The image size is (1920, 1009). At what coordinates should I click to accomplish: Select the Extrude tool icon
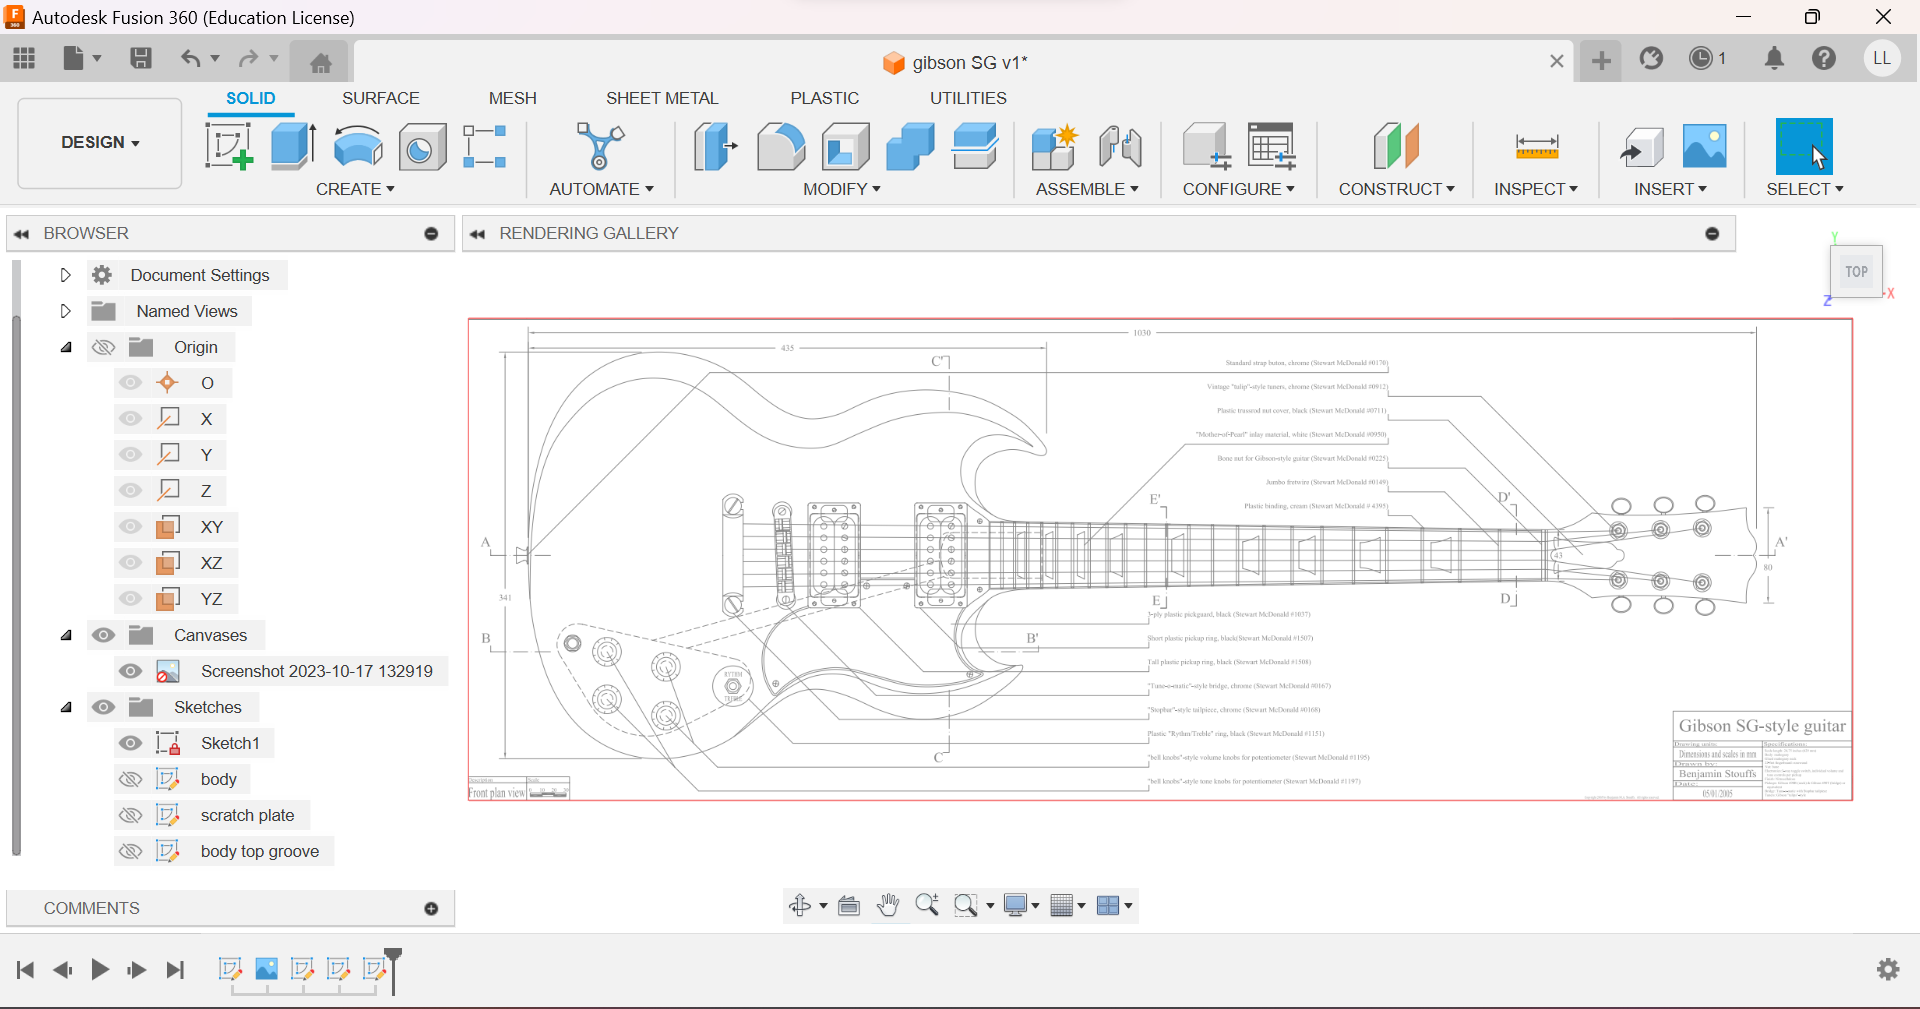click(x=293, y=146)
